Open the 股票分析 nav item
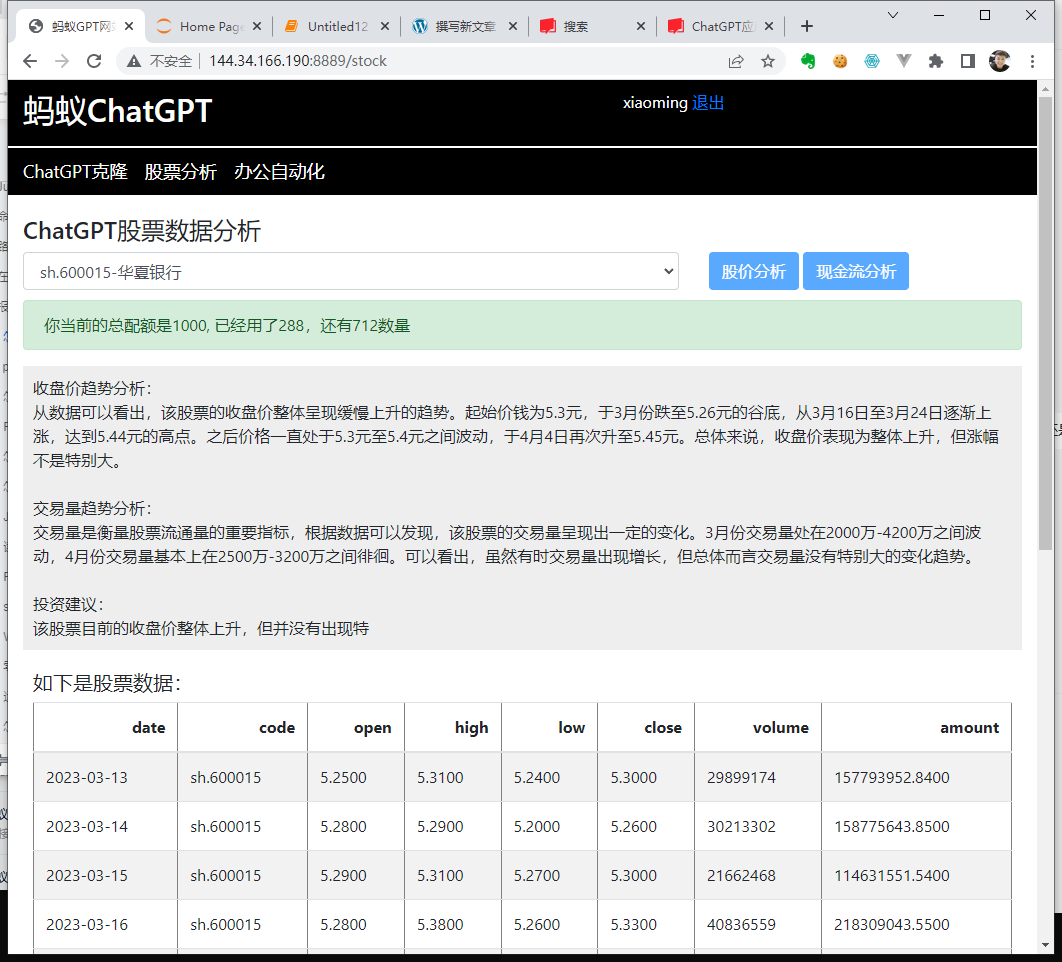Image resolution: width=1062 pixels, height=962 pixels. pyautogui.click(x=180, y=172)
